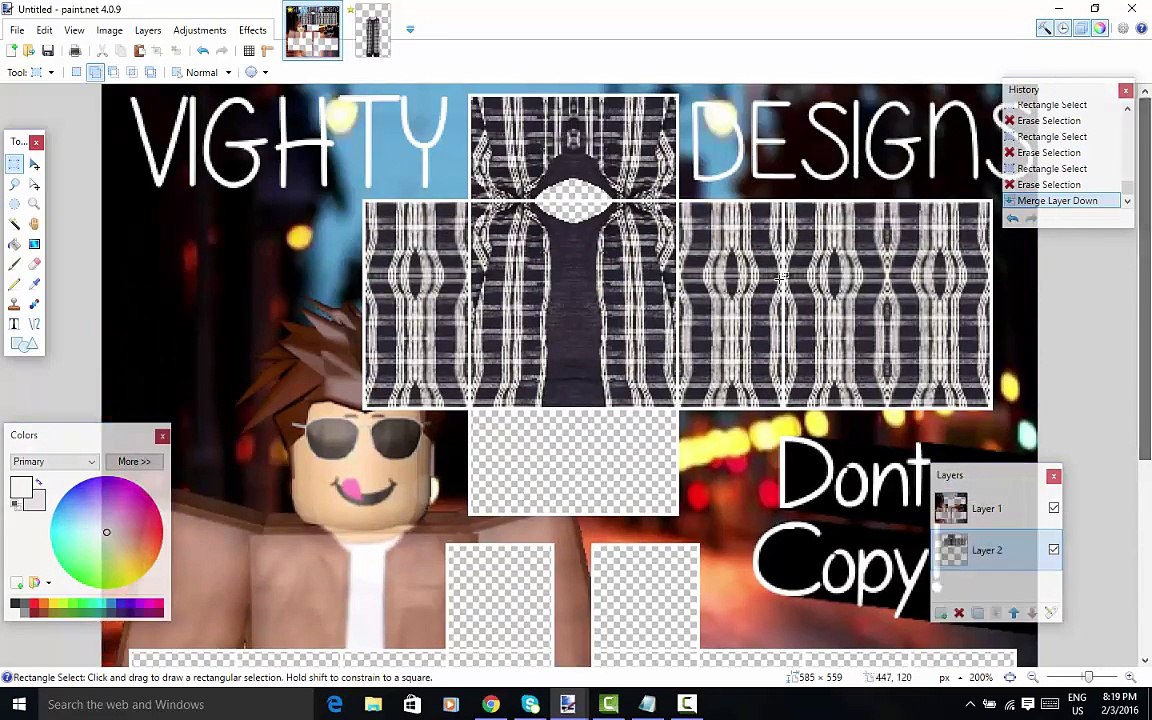The height and width of the screenshot is (720, 1152).
Task: Toggle the pixel grid icon
Action: (x=249, y=51)
